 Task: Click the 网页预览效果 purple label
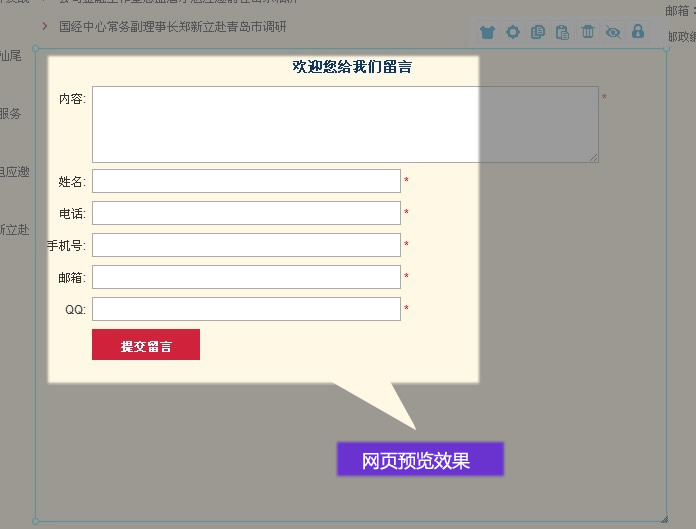coord(420,460)
